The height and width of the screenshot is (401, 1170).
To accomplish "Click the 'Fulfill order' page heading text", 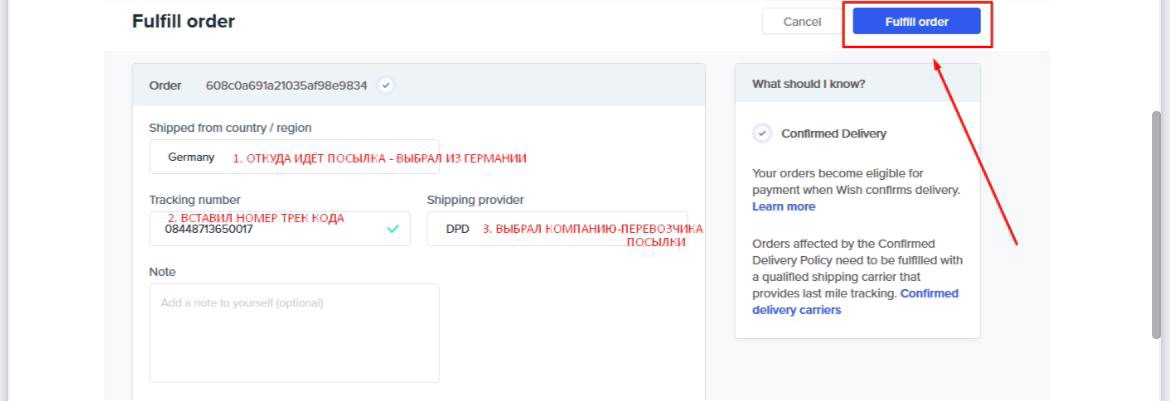I will (183, 21).
